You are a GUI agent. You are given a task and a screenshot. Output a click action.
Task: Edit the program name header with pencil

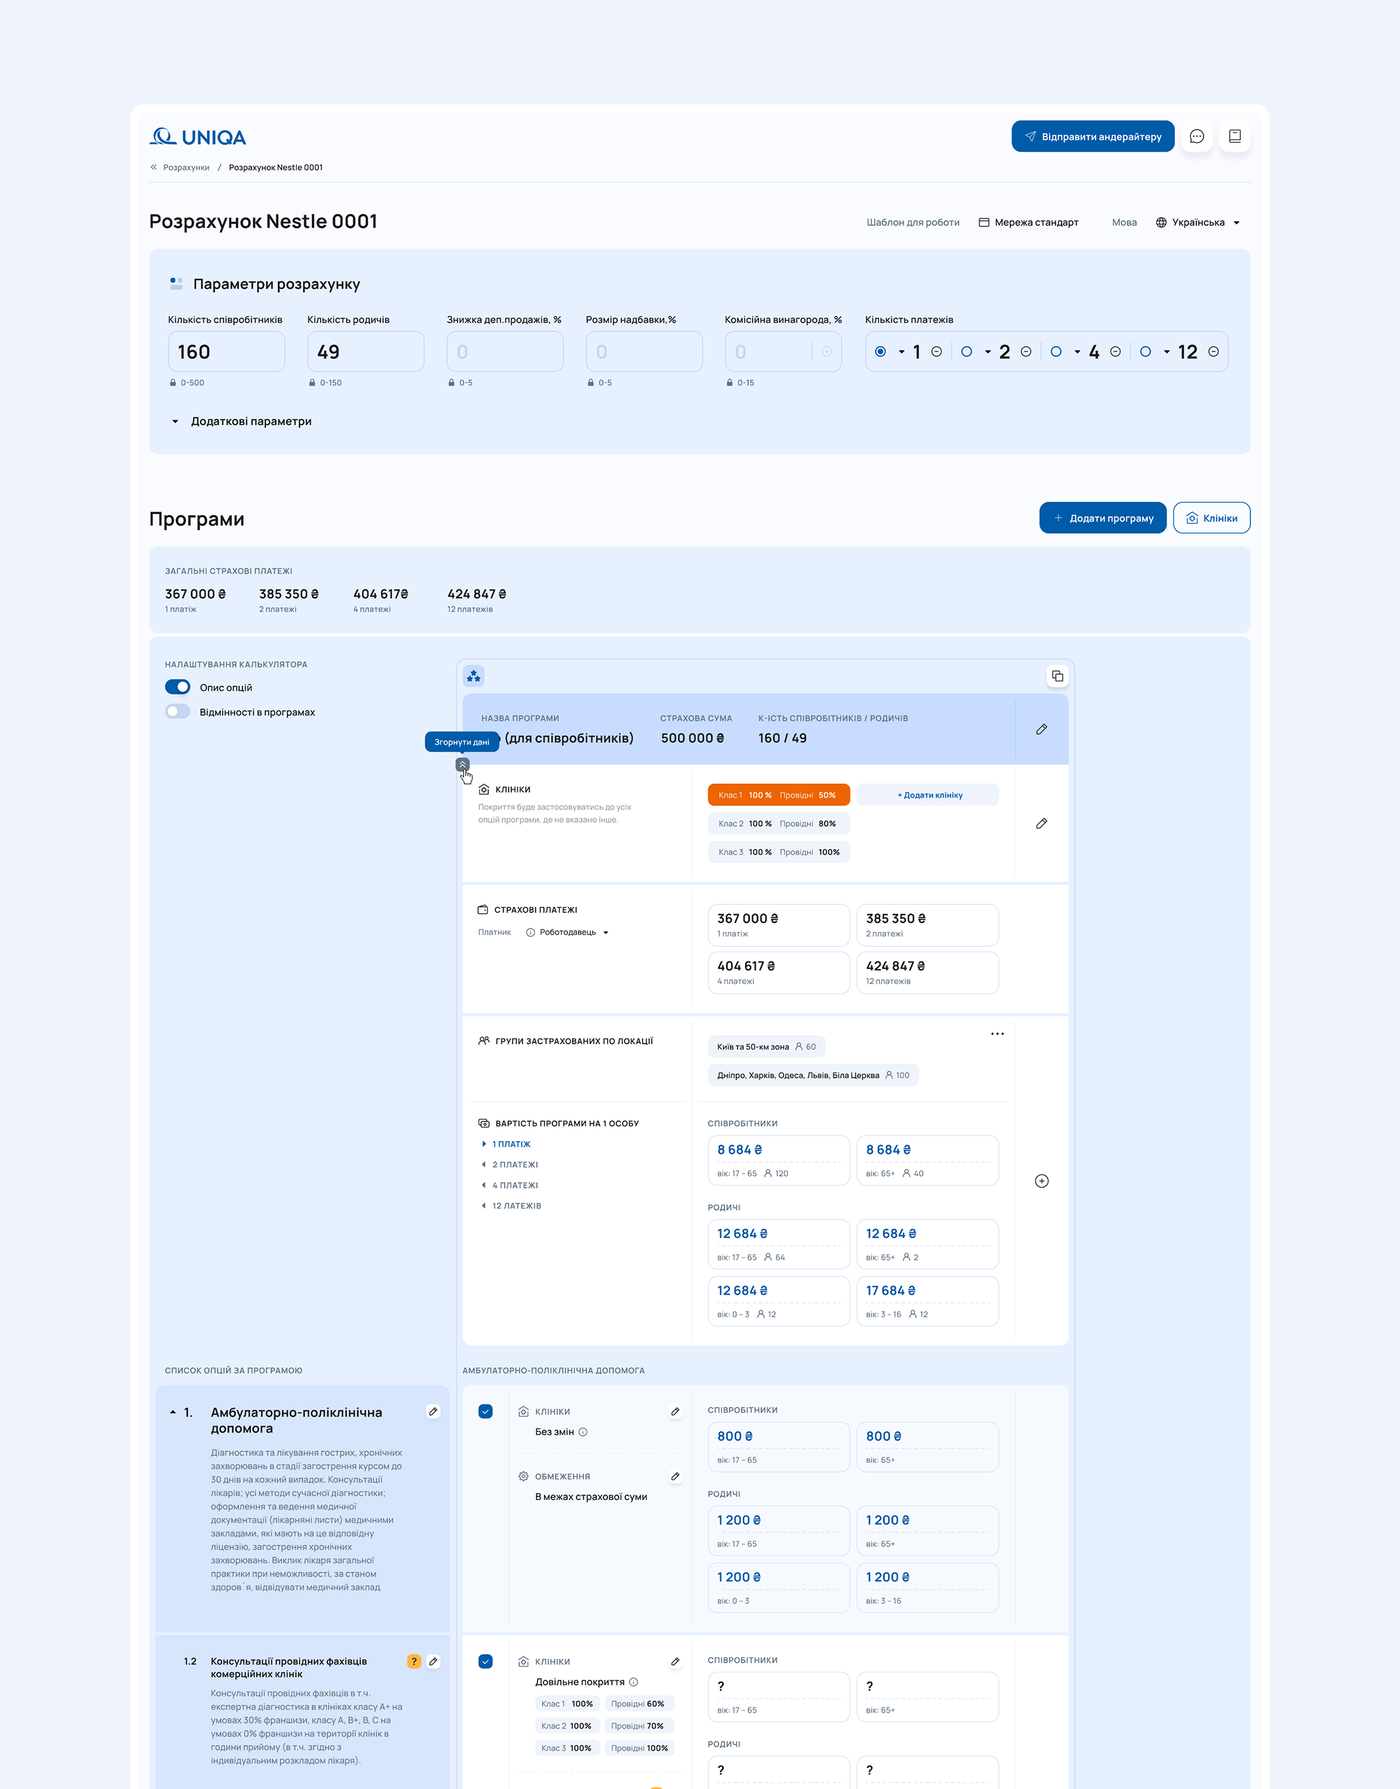point(1041,730)
